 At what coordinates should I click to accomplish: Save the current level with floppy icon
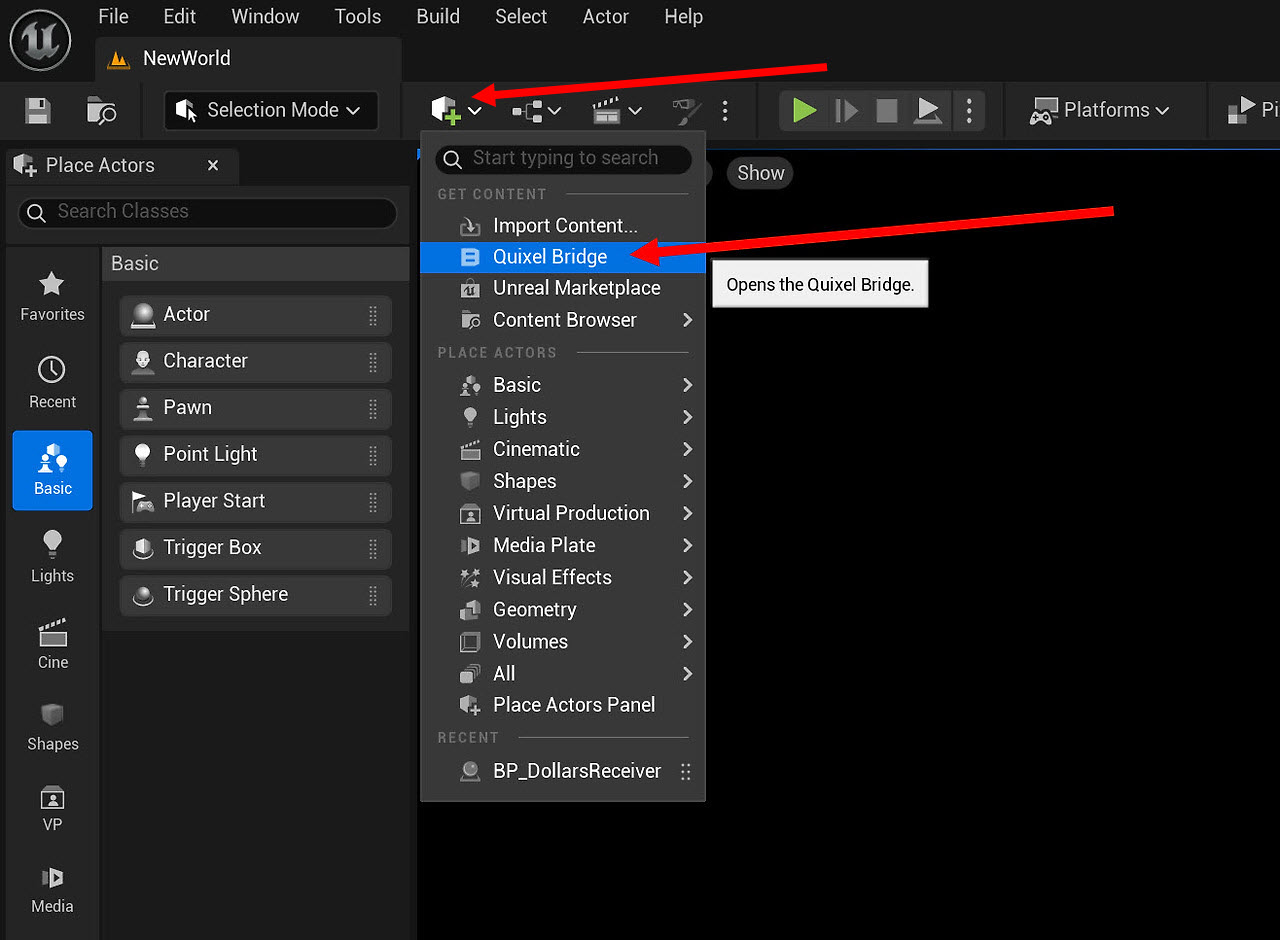(x=38, y=110)
